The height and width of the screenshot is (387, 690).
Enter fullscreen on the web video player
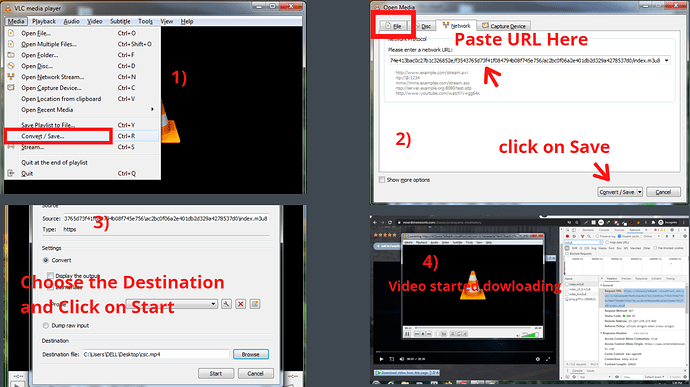(x=548, y=359)
